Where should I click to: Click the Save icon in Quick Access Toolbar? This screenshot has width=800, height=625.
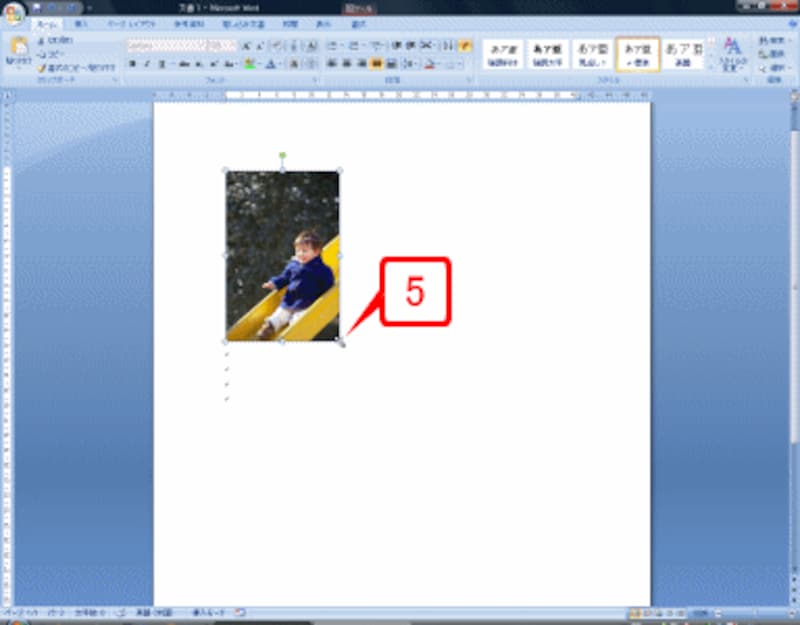pyautogui.click(x=38, y=7)
